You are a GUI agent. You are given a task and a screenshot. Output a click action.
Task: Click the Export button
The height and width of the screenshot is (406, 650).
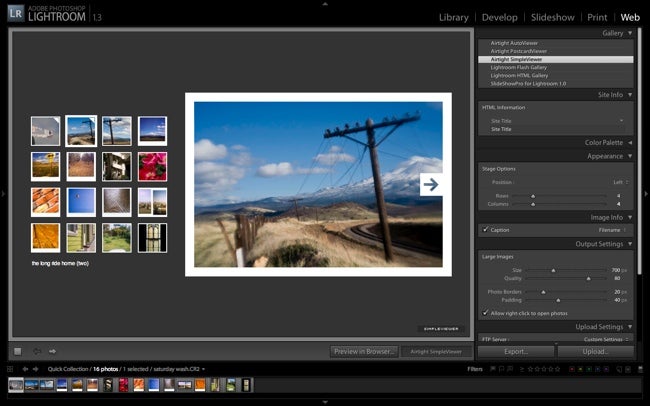pos(516,351)
